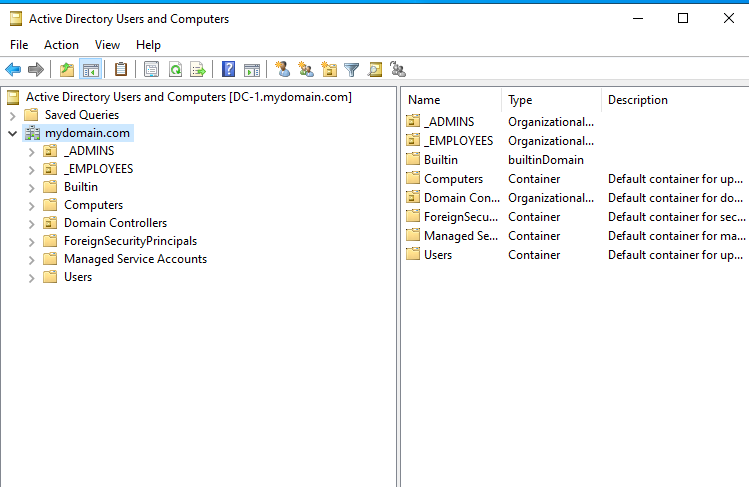Select the mydomain.com label in the tree
The width and height of the screenshot is (749, 487).
click(87, 133)
